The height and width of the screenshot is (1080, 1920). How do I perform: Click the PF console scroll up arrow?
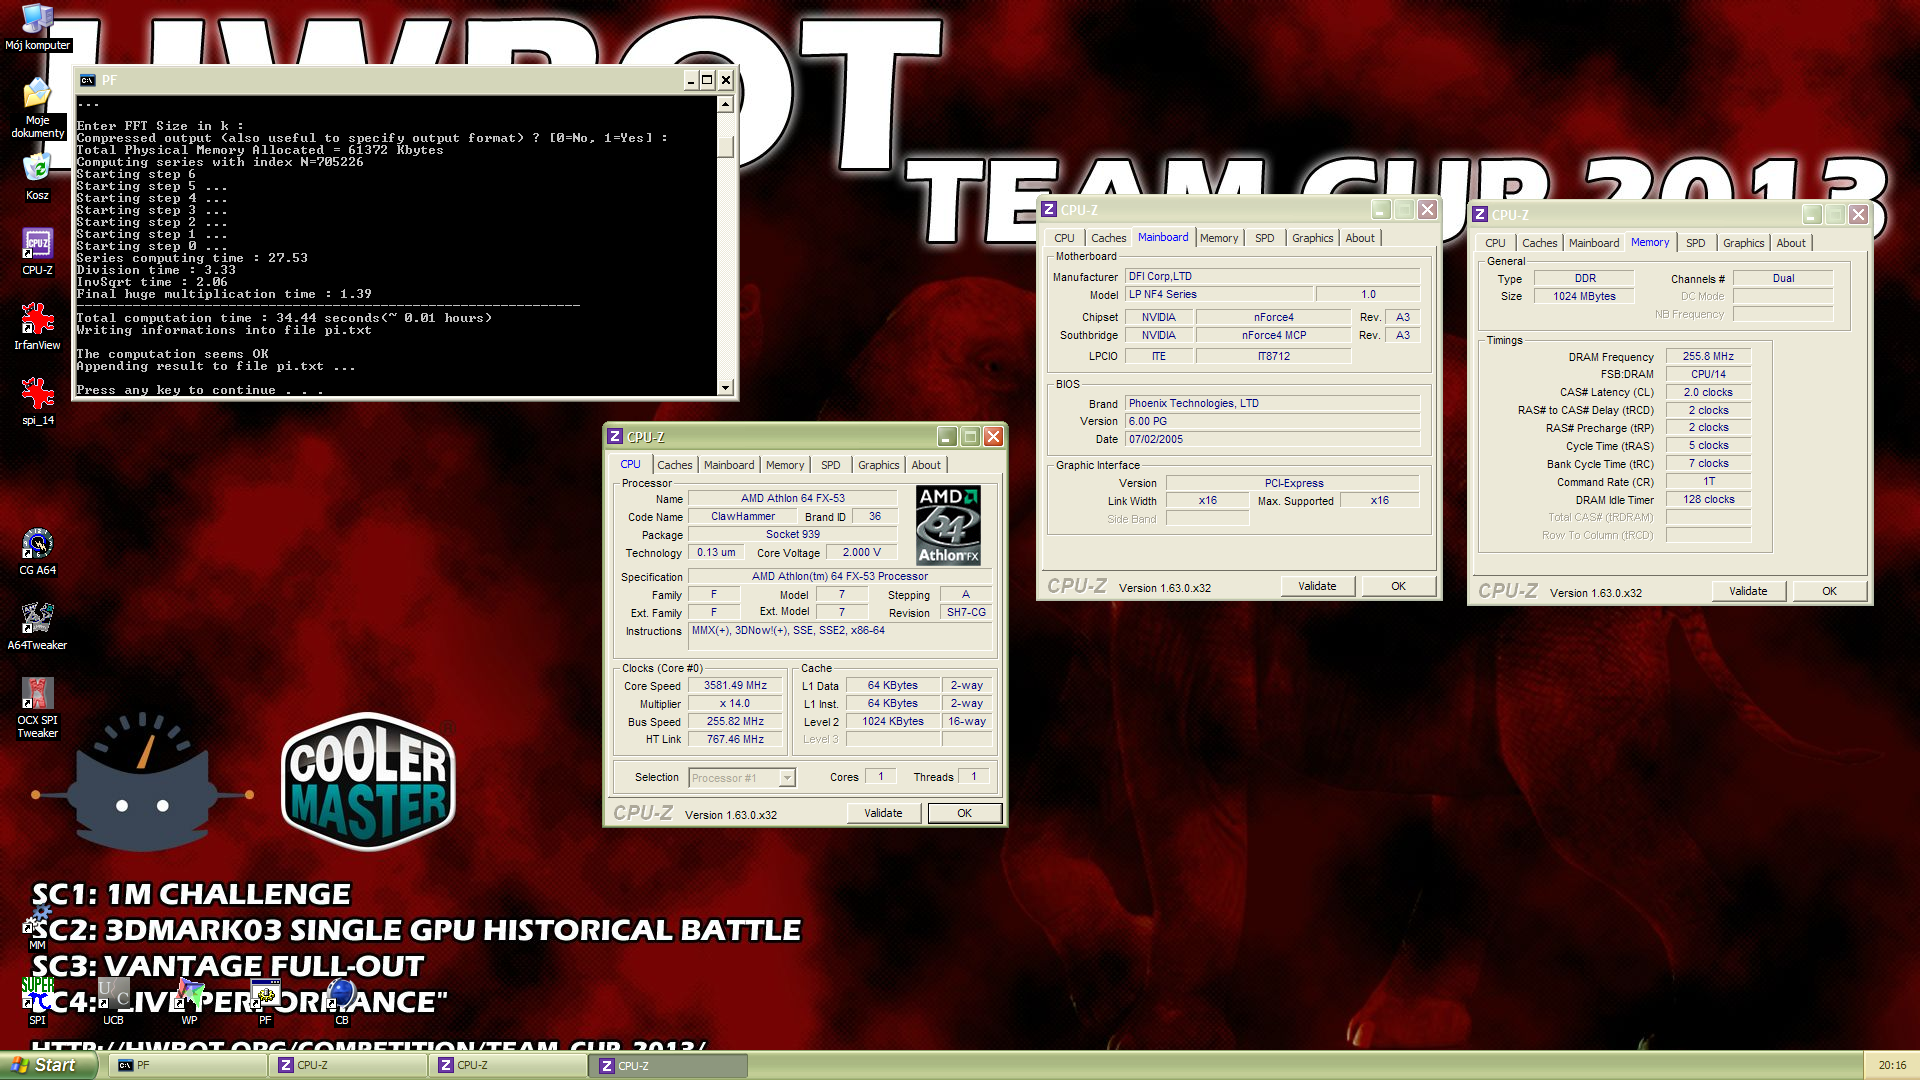click(x=726, y=104)
